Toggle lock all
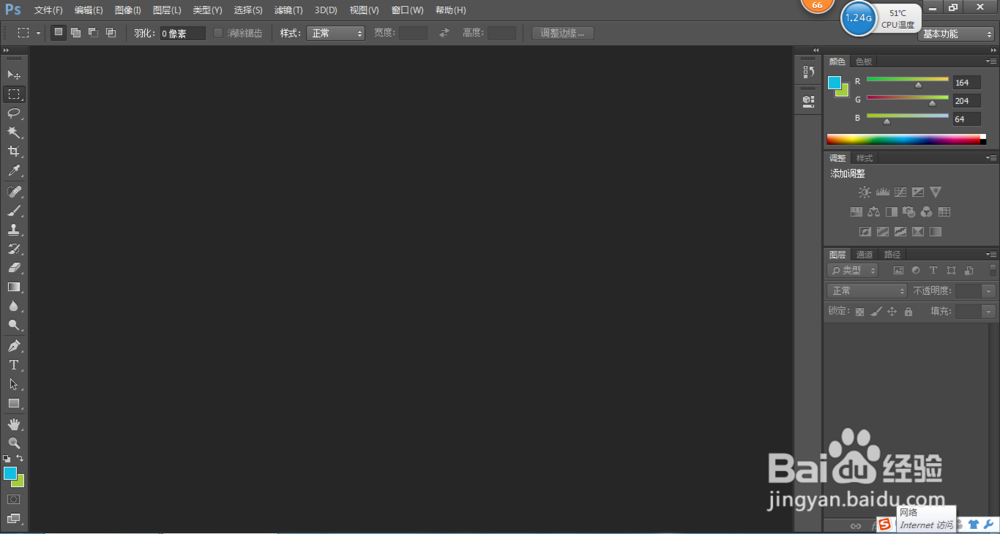The height and width of the screenshot is (534, 1000). pyautogui.click(x=908, y=312)
